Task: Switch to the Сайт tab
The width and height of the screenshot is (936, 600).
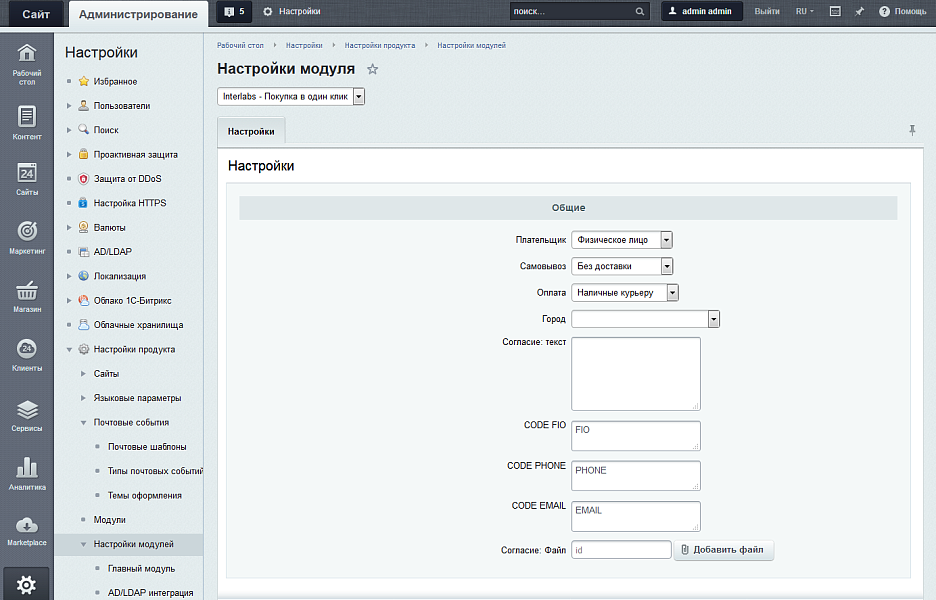Action: tap(37, 13)
